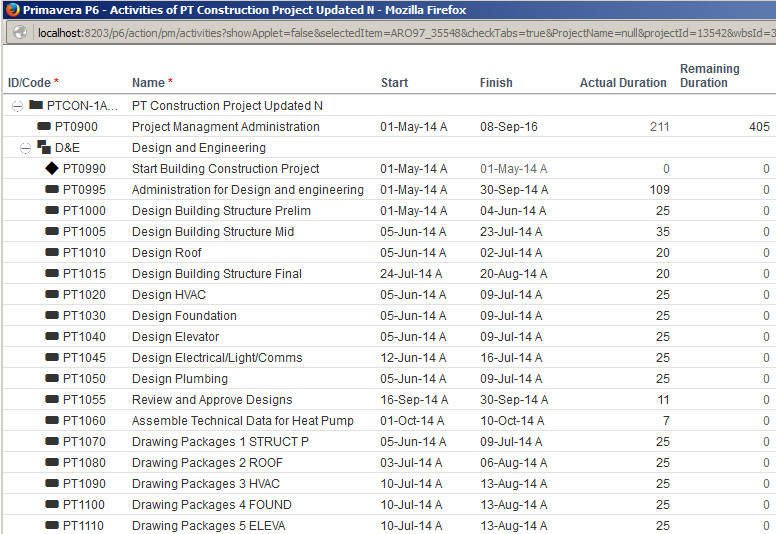The height and width of the screenshot is (534, 776).
Task: Click the 24-Jul-14 A start date cell
Action: tap(411, 274)
